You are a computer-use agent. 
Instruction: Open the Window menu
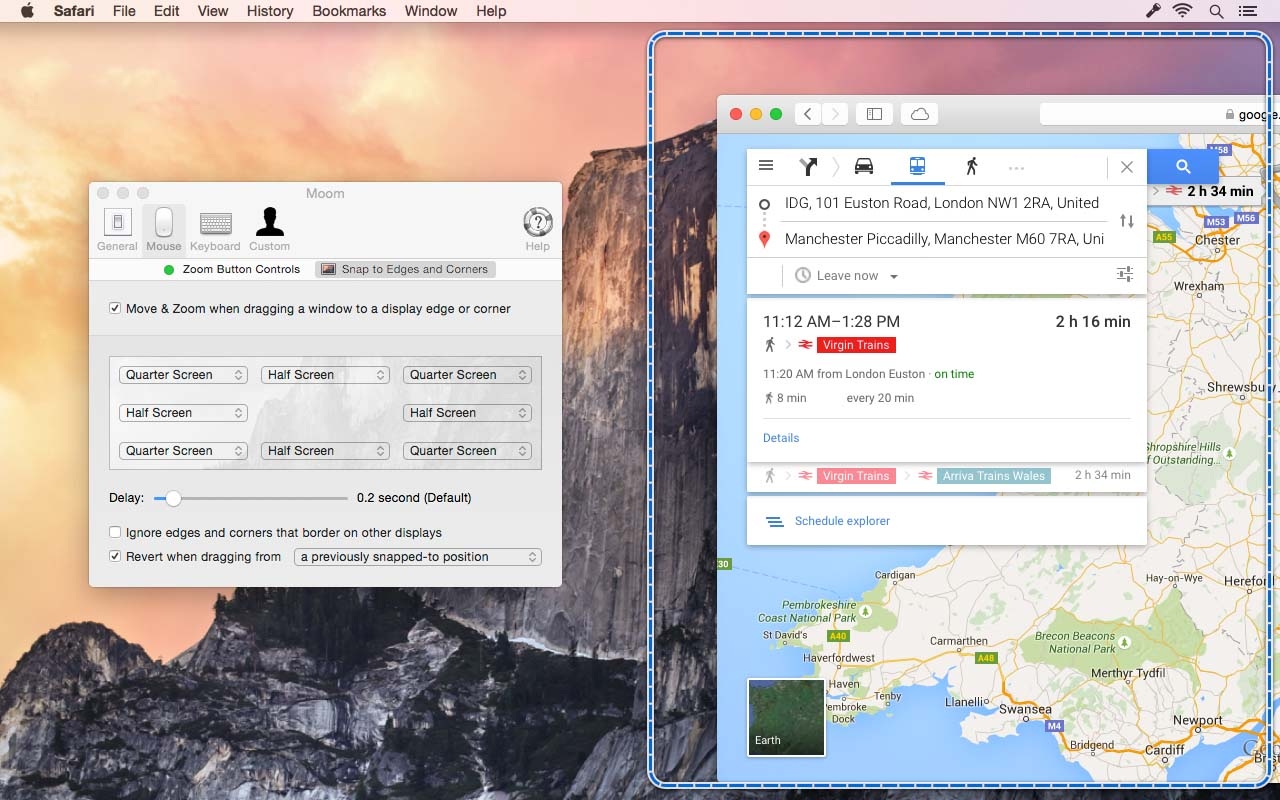(431, 11)
